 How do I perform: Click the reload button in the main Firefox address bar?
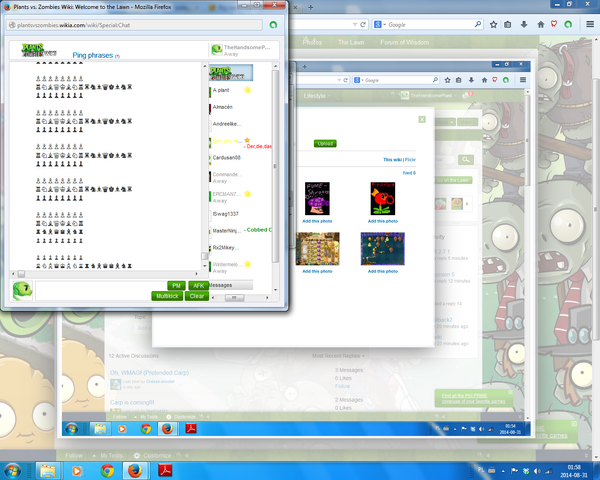pyautogui.click(x=363, y=24)
